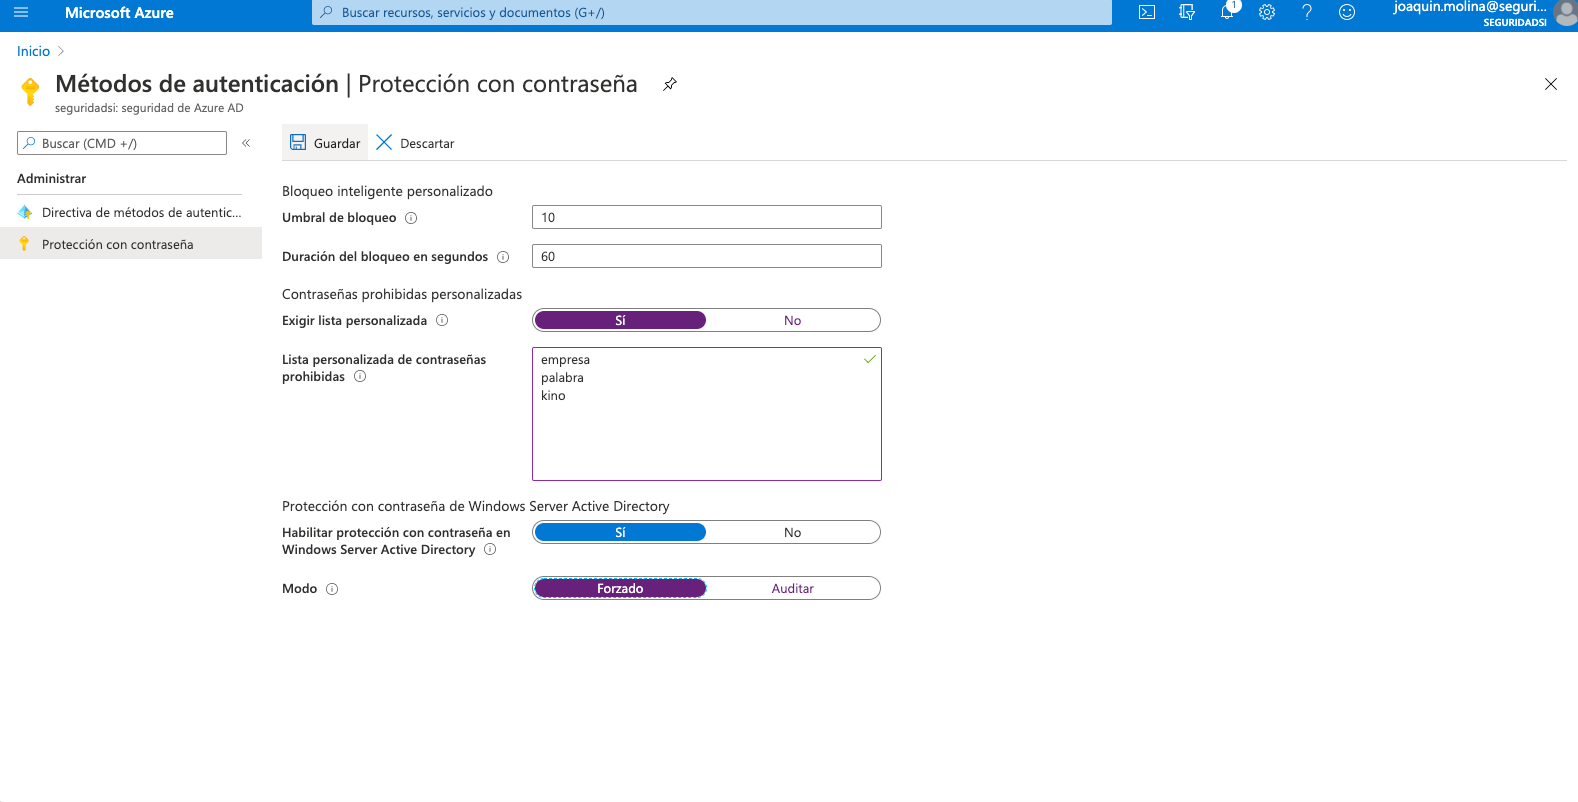The image size is (1578, 802).
Task: Show info tooltip for Umbral de bloqueo
Action: tap(411, 218)
